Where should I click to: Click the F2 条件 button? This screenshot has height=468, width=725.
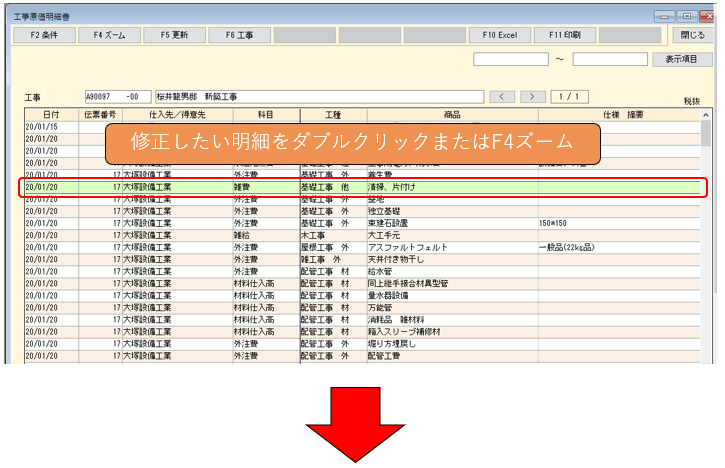[x=44, y=35]
